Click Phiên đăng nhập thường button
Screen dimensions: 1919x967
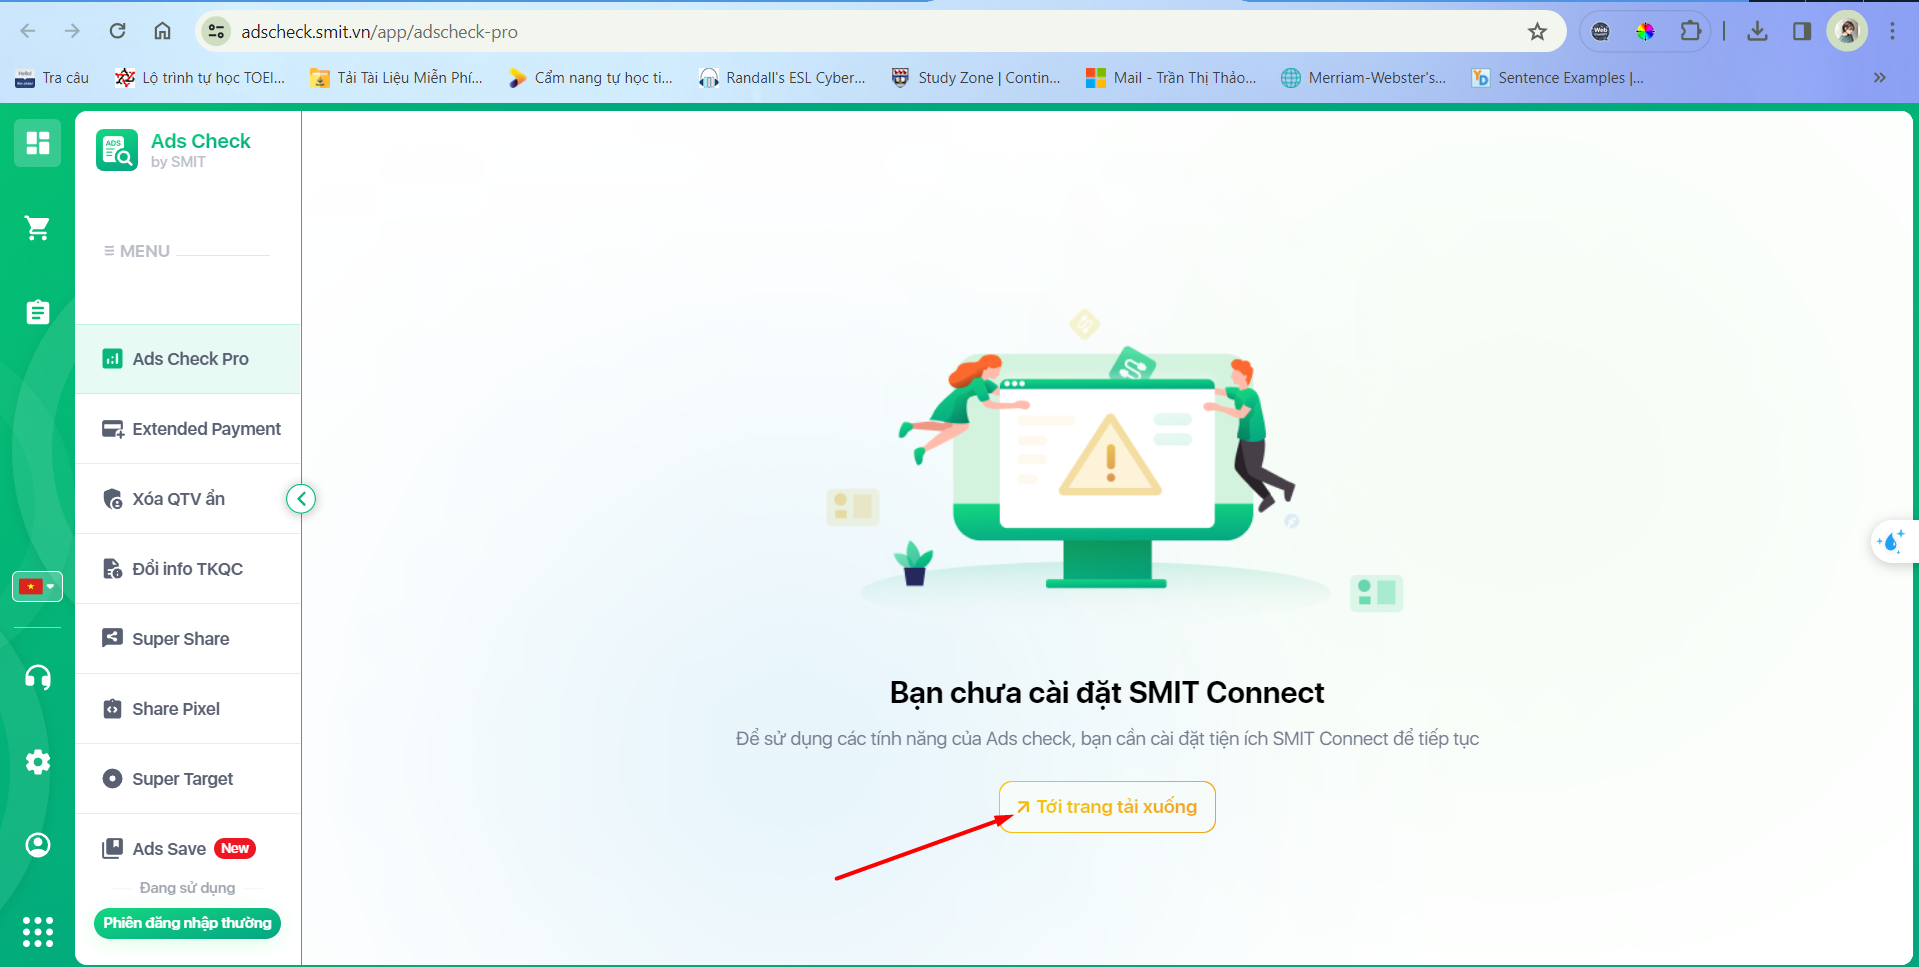coord(187,923)
